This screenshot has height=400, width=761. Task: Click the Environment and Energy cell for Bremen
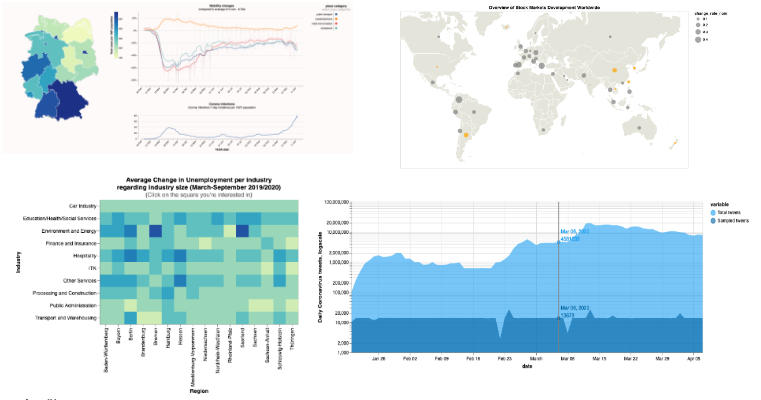click(155, 231)
